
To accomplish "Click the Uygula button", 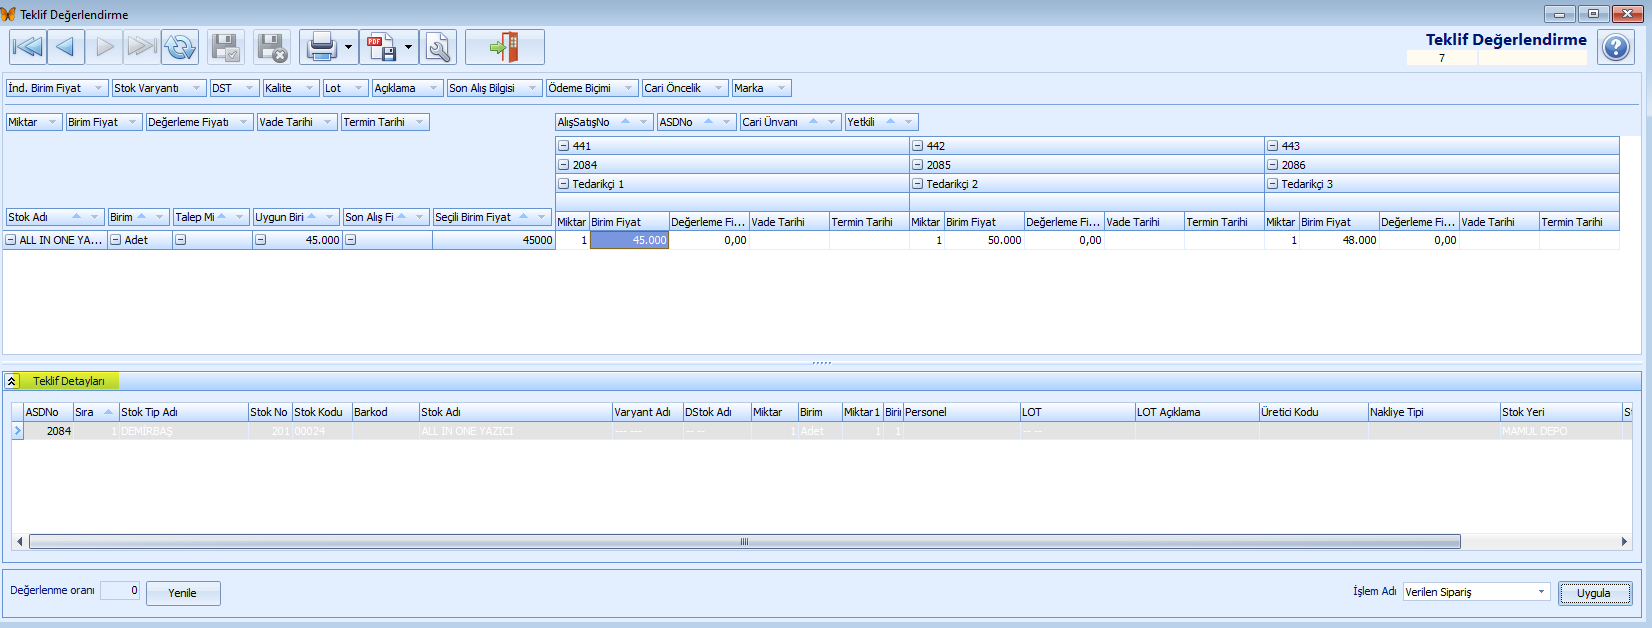I will pyautogui.click(x=1594, y=593).
